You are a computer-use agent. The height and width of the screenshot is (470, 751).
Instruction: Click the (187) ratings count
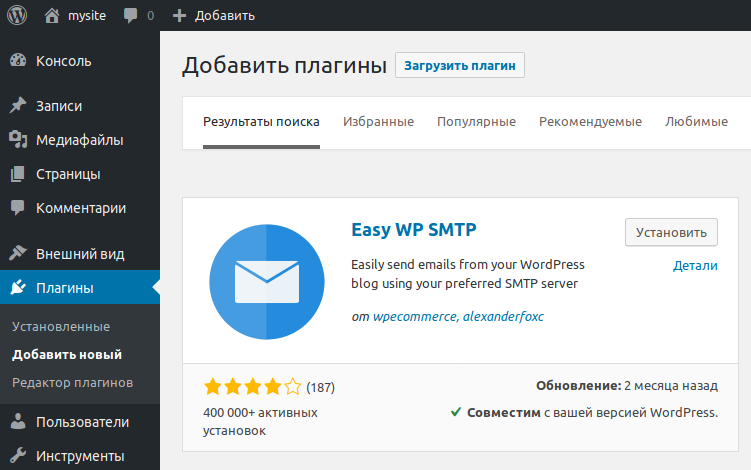(x=320, y=387)
